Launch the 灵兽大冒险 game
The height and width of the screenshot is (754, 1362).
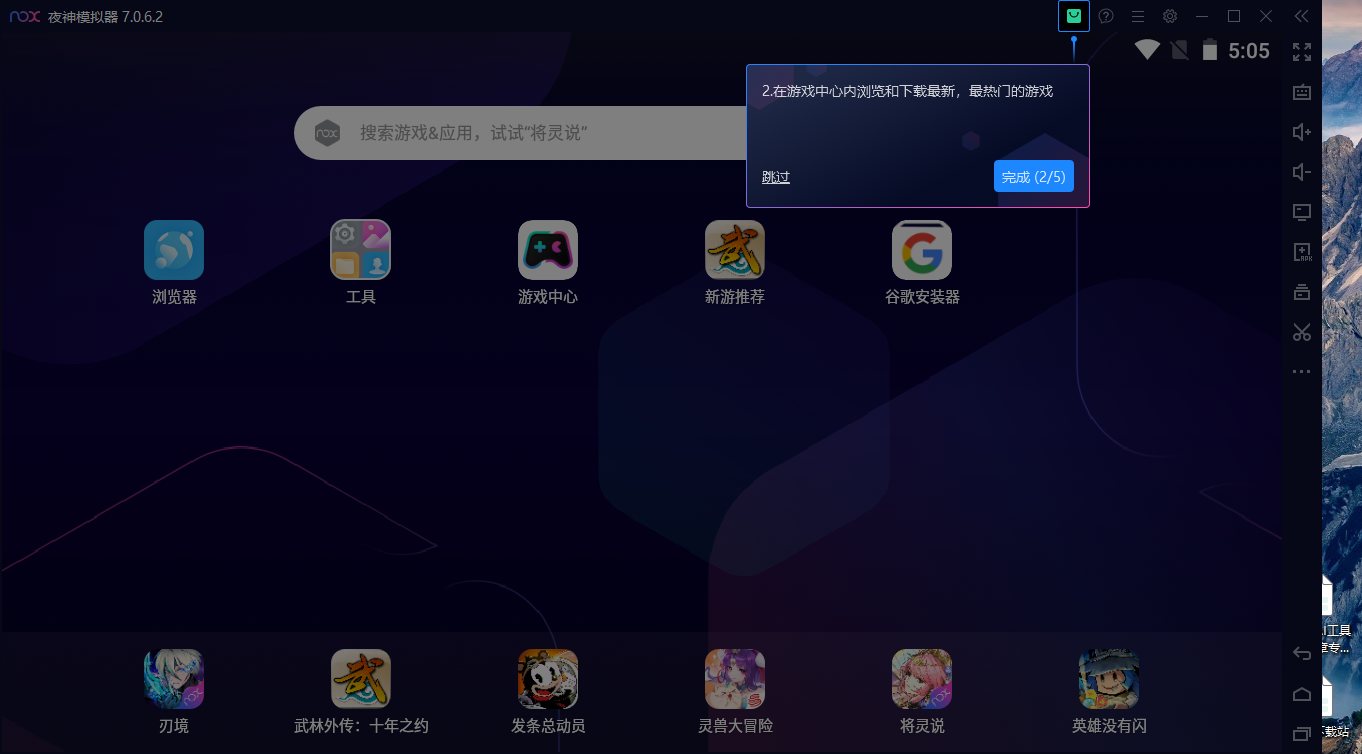735,679
